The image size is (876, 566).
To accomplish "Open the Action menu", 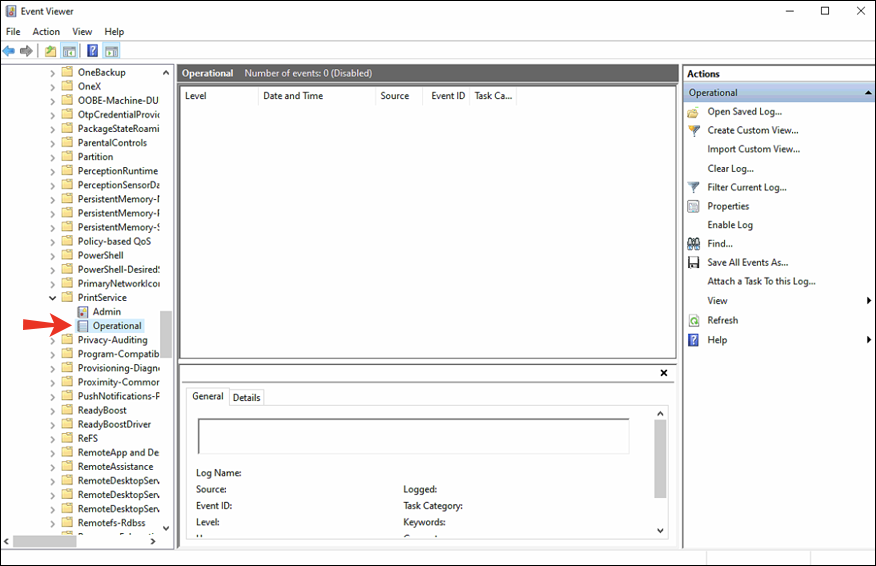I will 46,32.
